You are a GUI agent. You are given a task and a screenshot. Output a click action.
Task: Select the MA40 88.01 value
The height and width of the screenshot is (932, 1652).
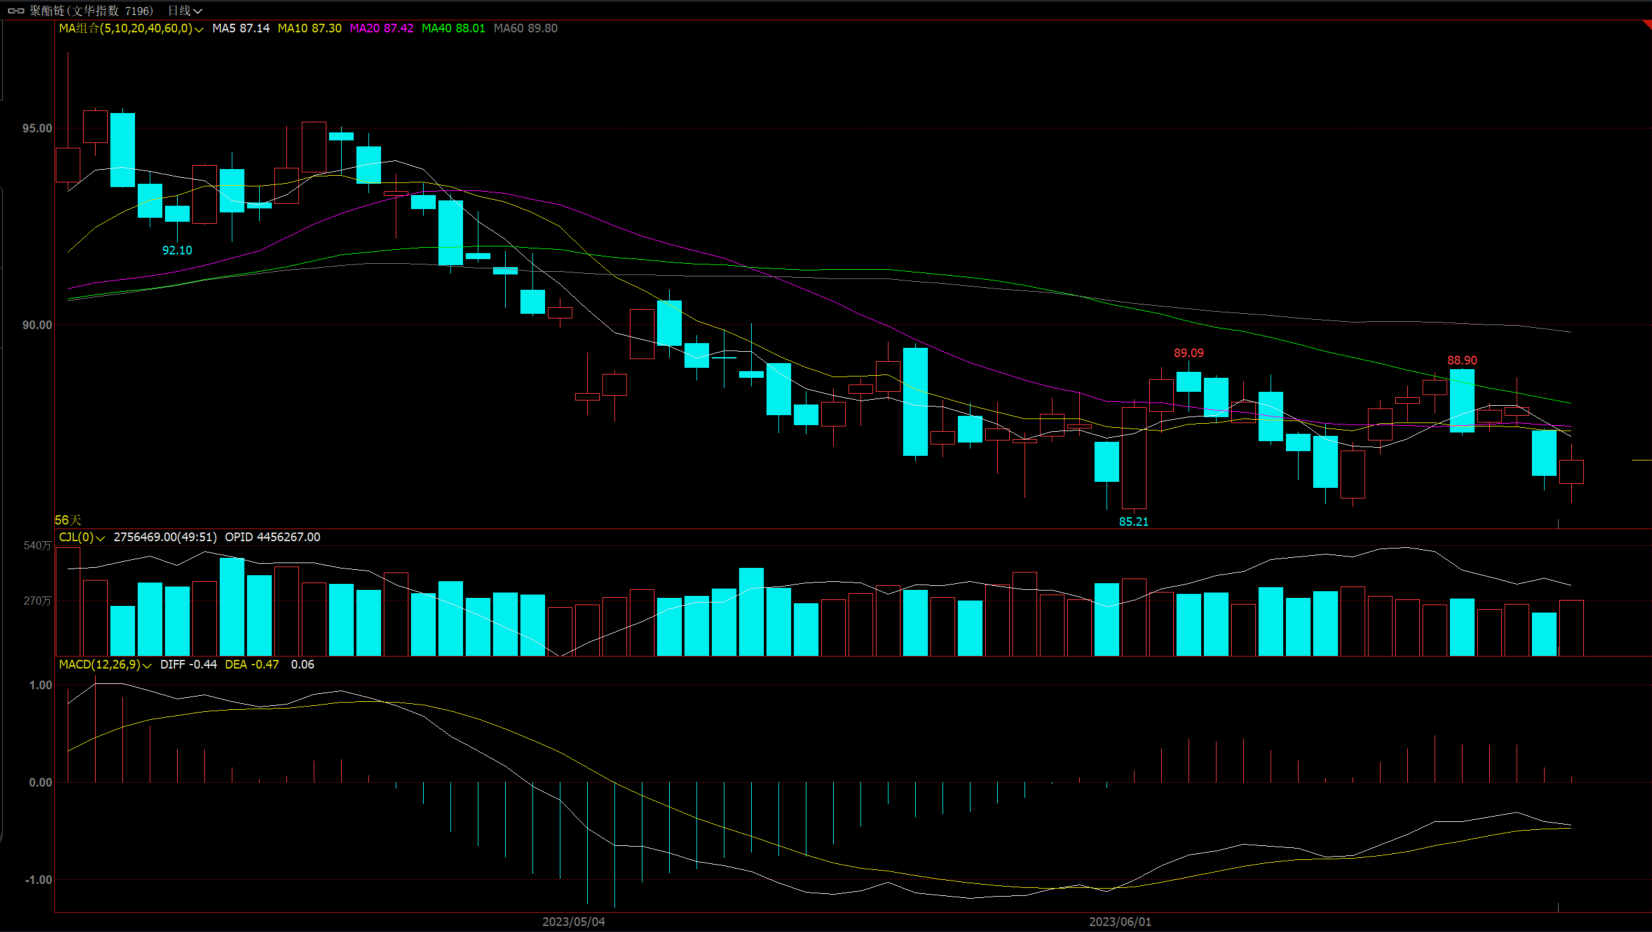pyautogui.click(x=453, y=28)
